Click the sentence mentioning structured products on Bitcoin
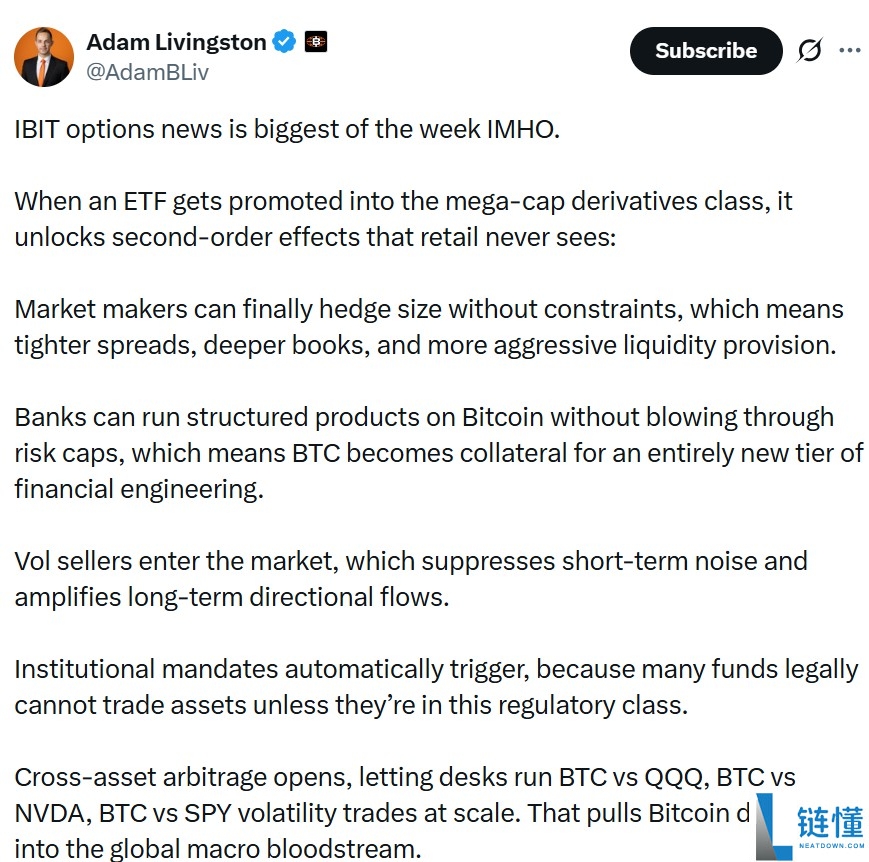This screenshot has width=869, height=862. click(430, 452)
